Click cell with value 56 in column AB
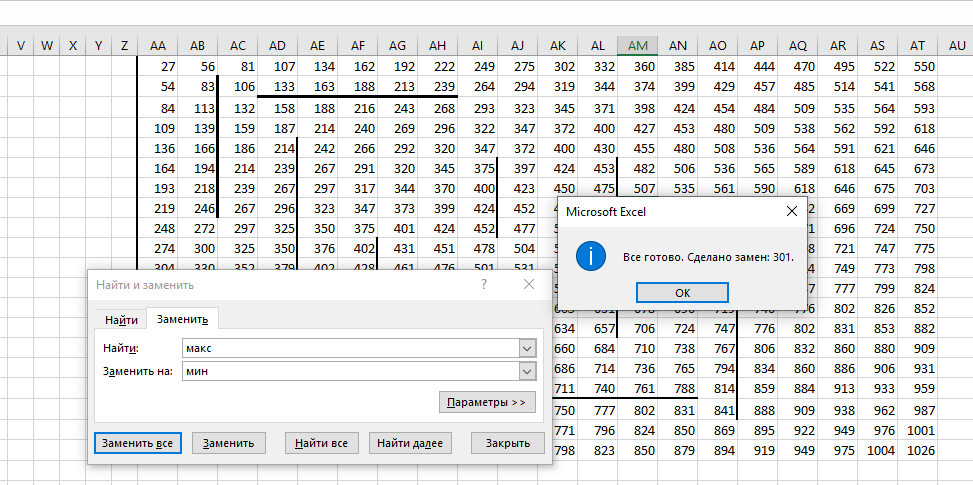Image resolution: width=973 pixels, height=485 pixels. (x=197, y=67)
